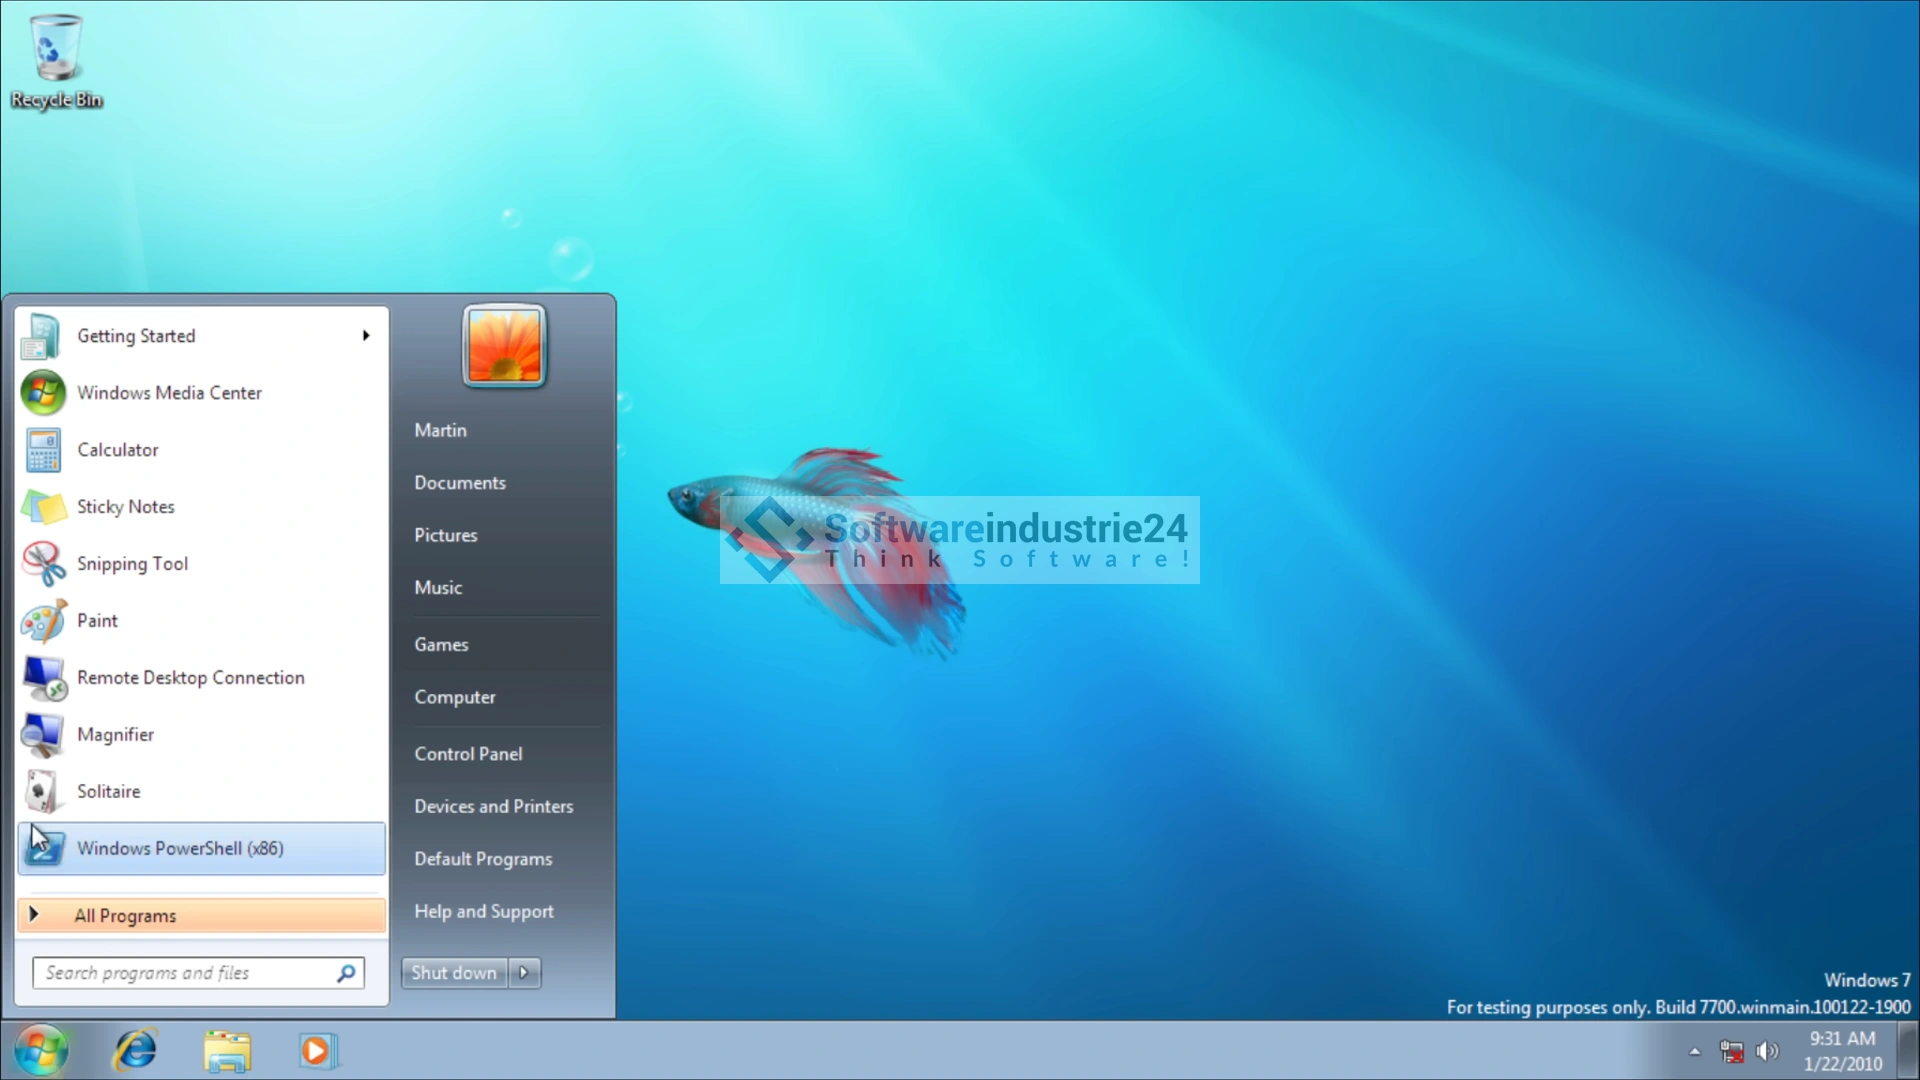Open Help and Support link
Screen dimensions: 1920x1080
coord(483,912)
